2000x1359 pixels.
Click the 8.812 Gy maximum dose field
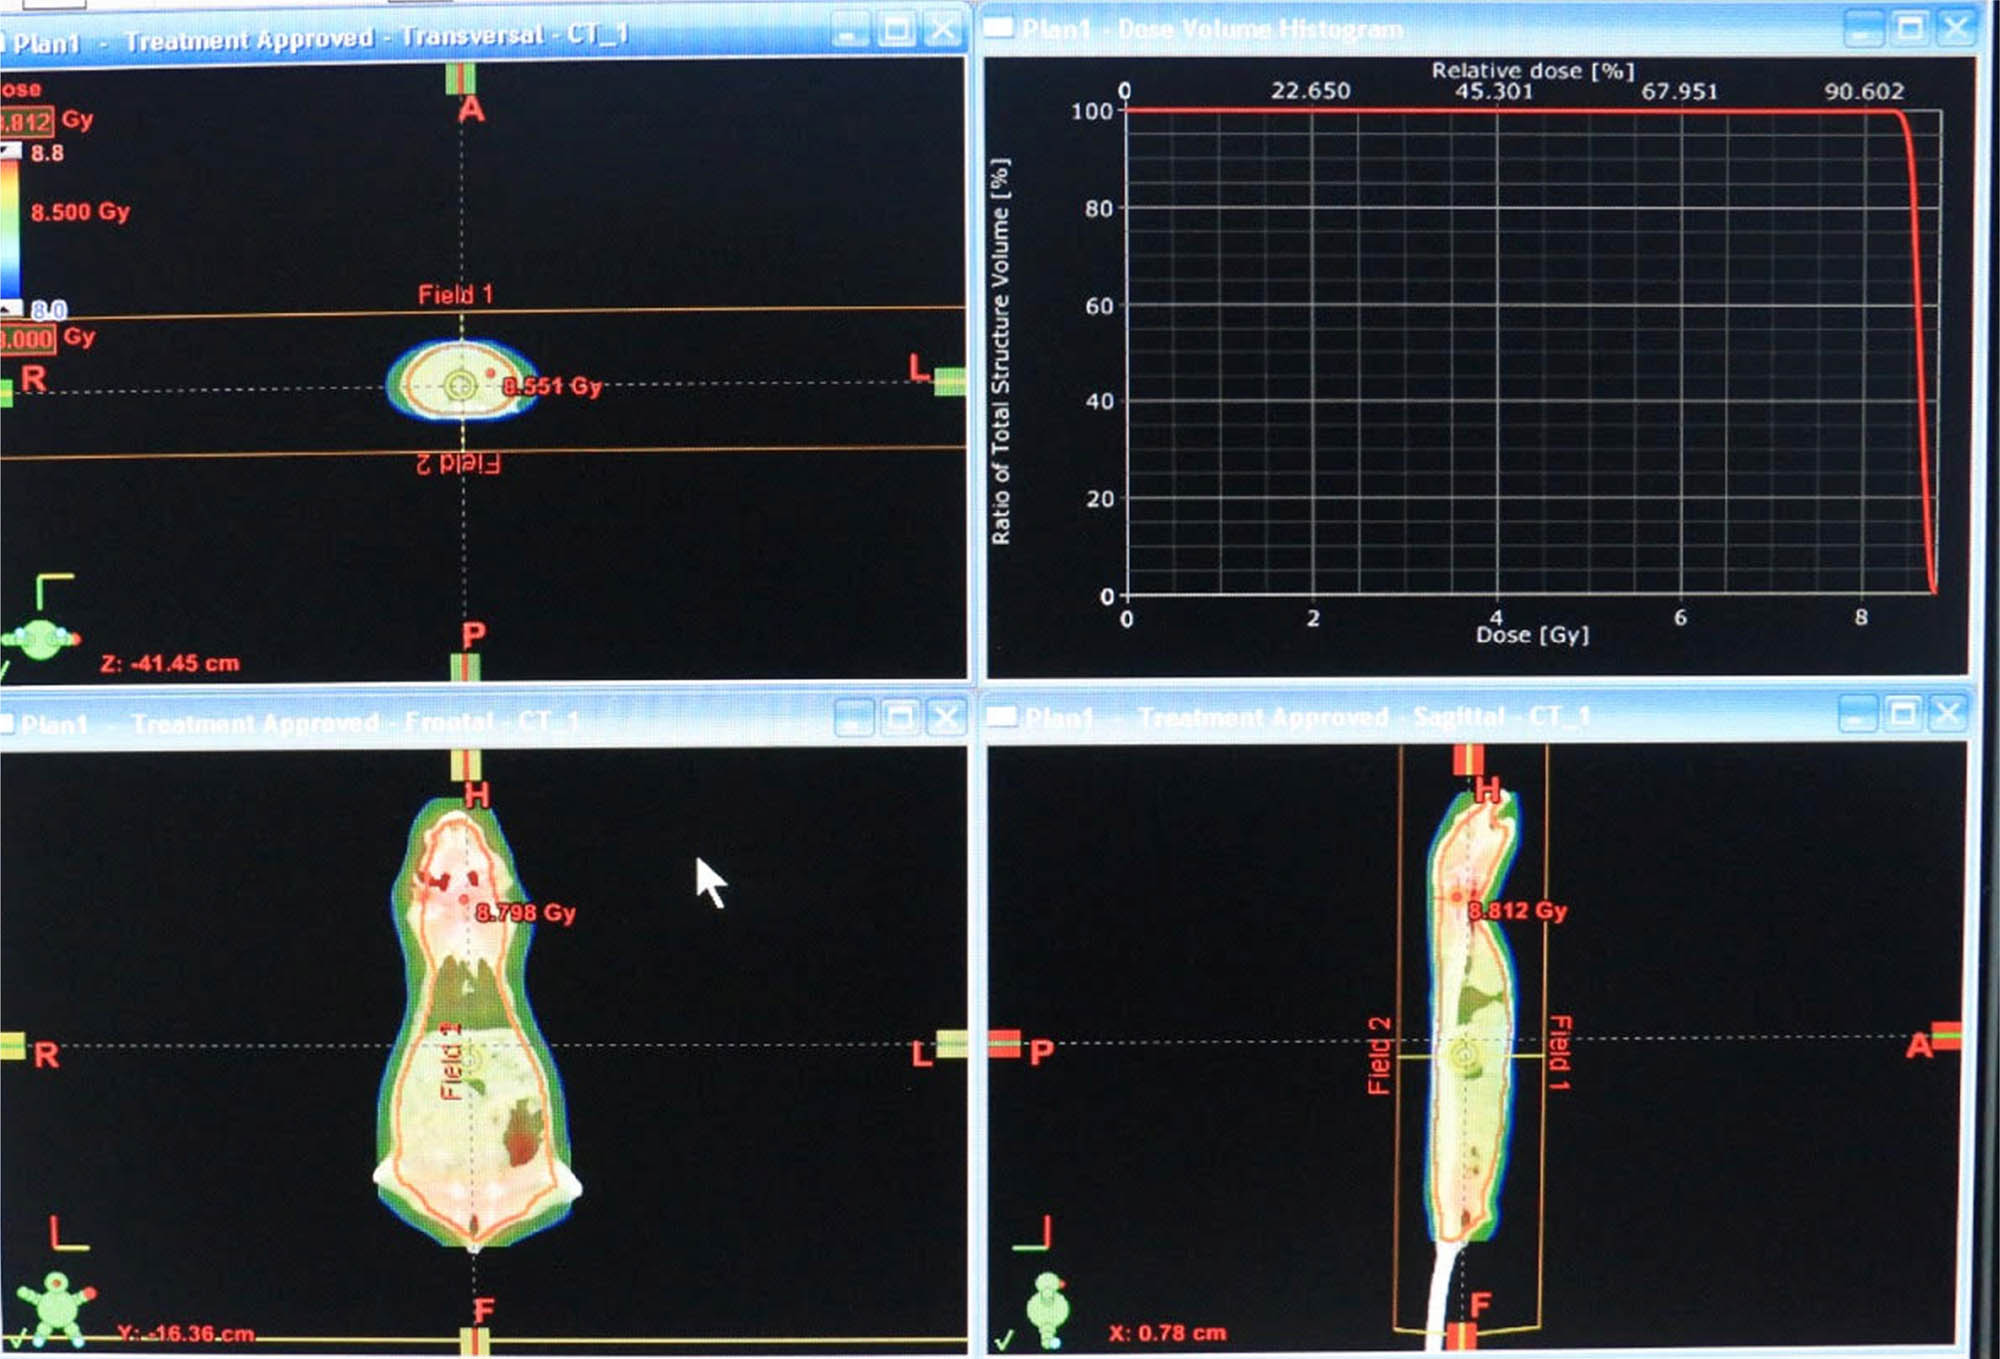tap(26, 122)
